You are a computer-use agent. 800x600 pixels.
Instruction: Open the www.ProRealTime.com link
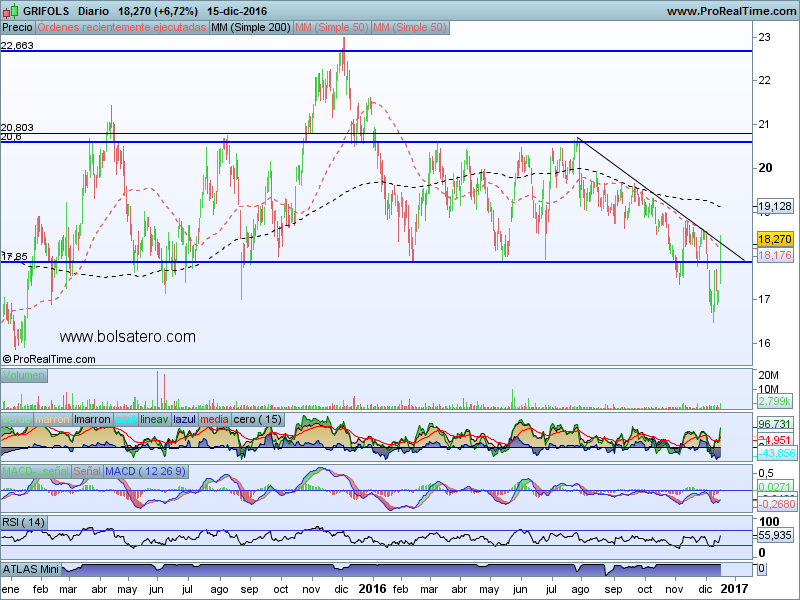[x=730, y=10]
